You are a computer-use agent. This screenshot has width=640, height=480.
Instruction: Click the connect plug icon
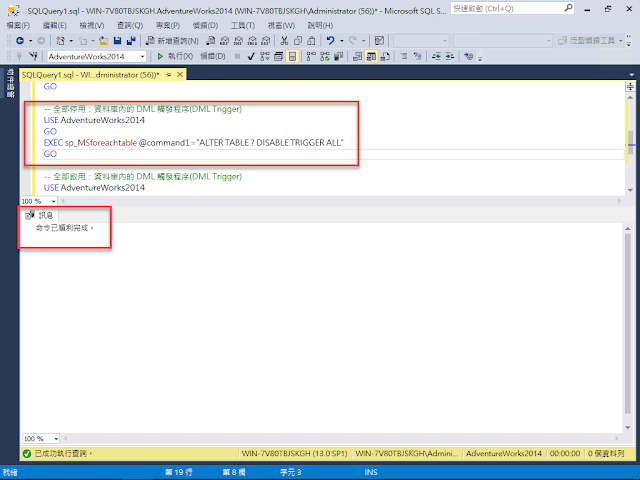pos(19,56)
